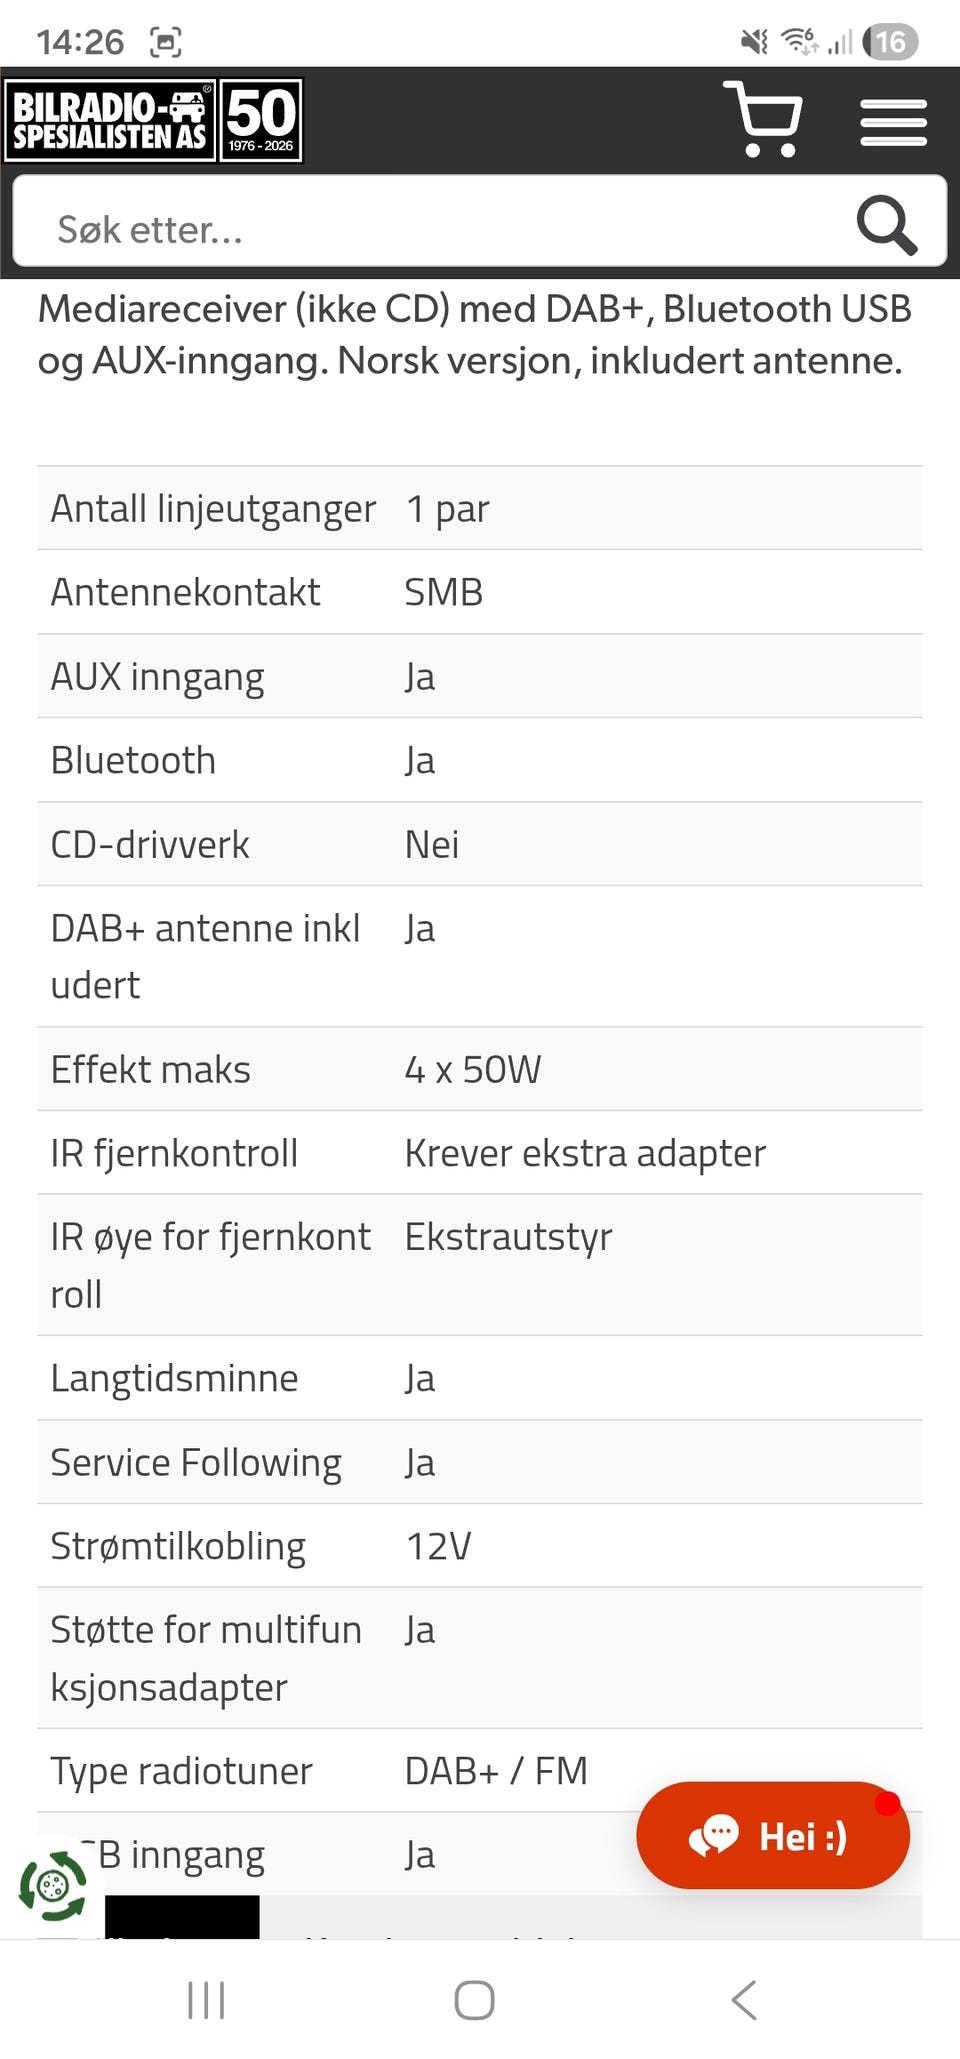Tap the Bilradio-Spesialisten AS logo

[x=110, y=121]
